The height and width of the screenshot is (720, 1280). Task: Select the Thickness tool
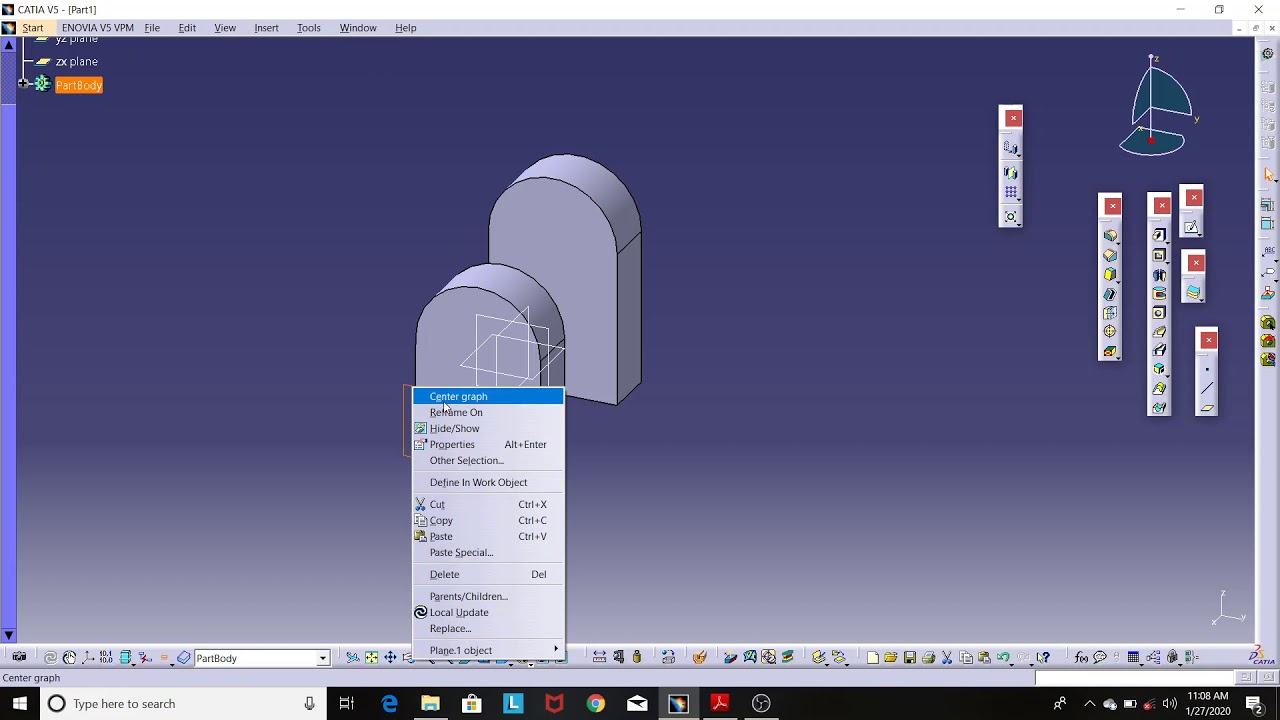(x=1110, y=312)
